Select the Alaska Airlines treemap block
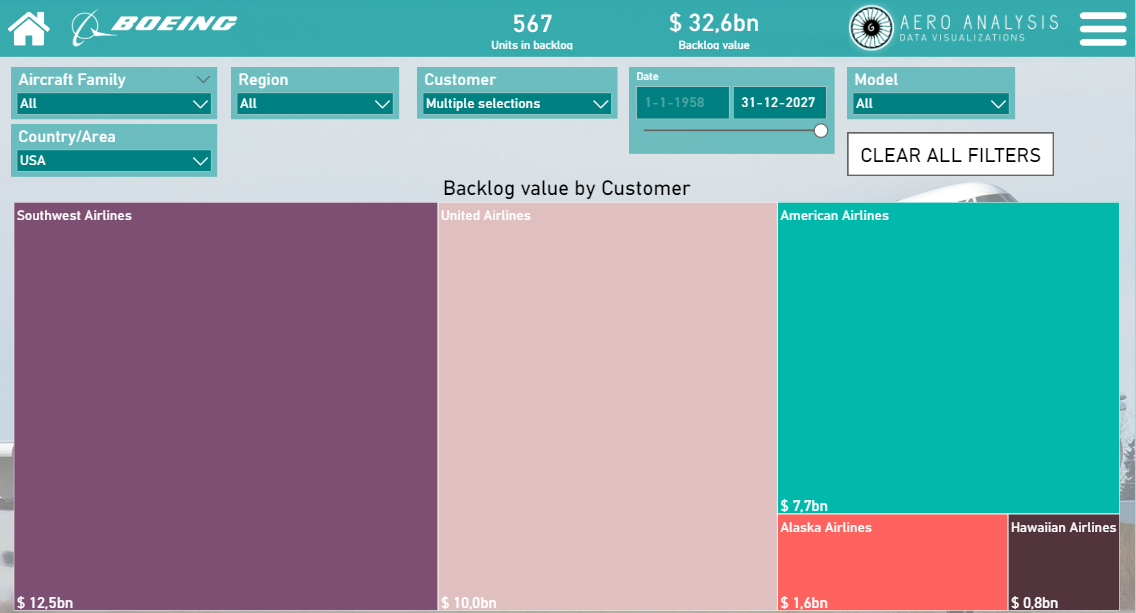 pos(893,562)
